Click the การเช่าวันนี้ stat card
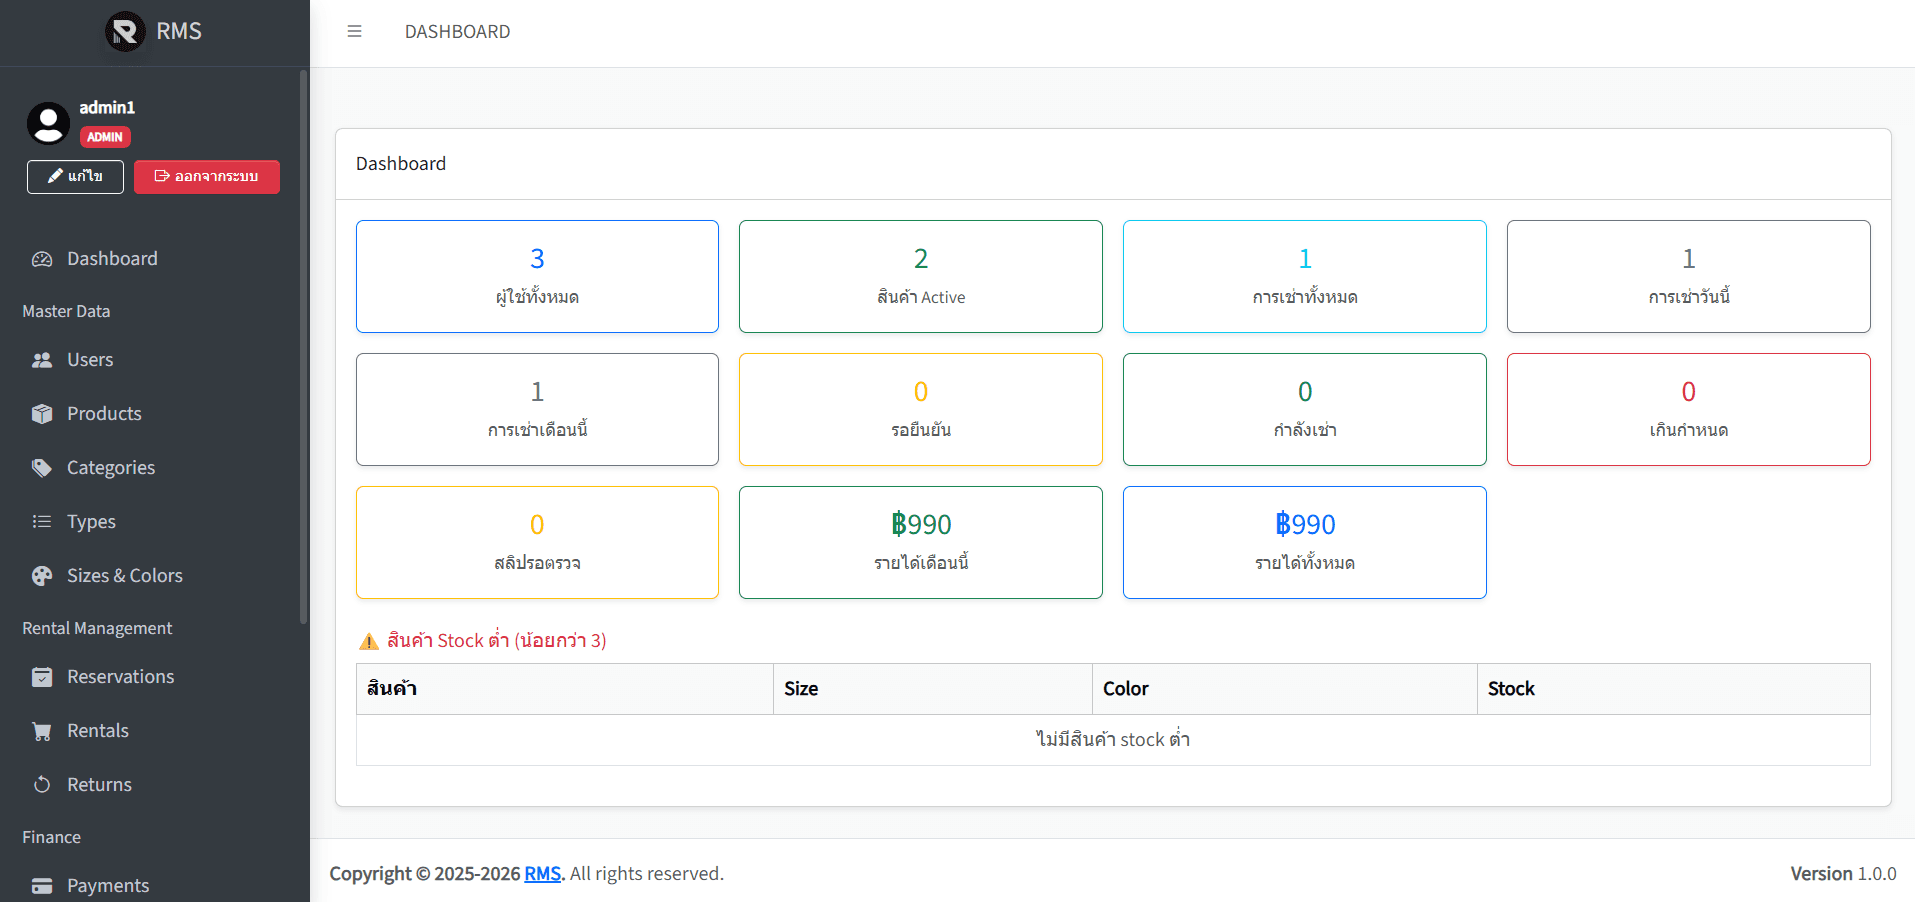1915x902 pixels. (1689, 277)
